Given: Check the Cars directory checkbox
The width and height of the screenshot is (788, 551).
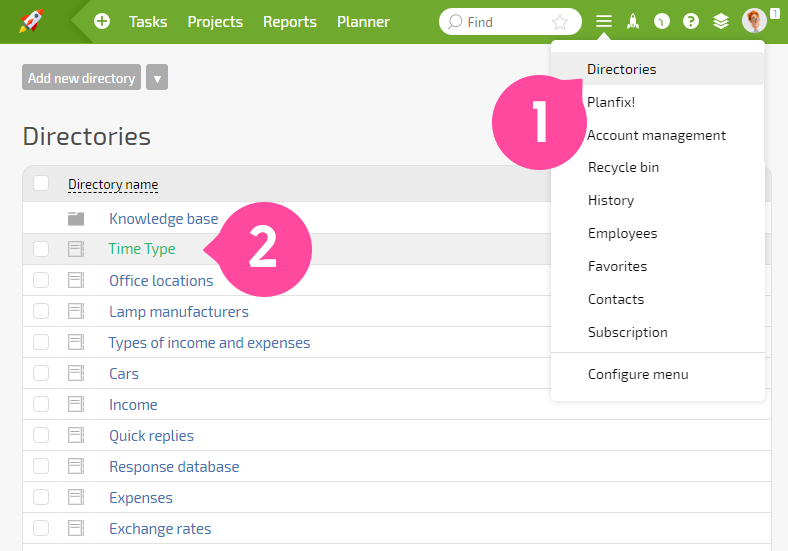Looking at the screenshot, I should (x=41, y=373).
